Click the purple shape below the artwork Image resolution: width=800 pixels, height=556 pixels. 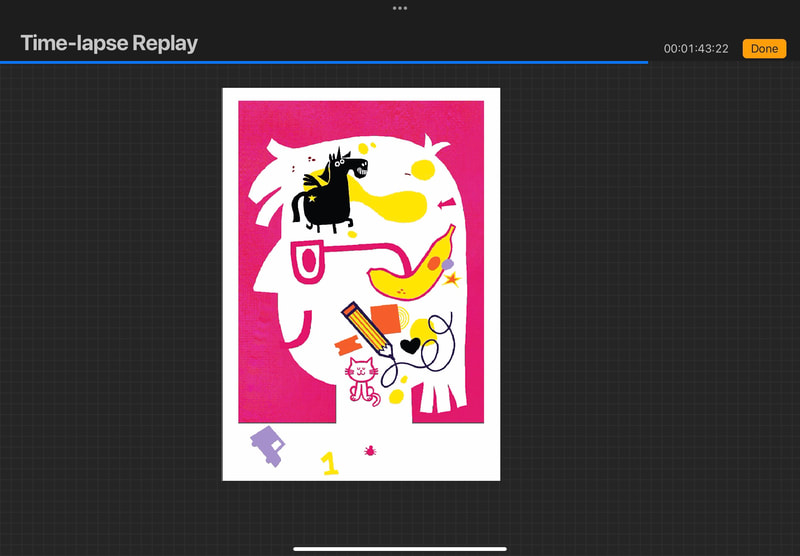click(x=268, y=445)
